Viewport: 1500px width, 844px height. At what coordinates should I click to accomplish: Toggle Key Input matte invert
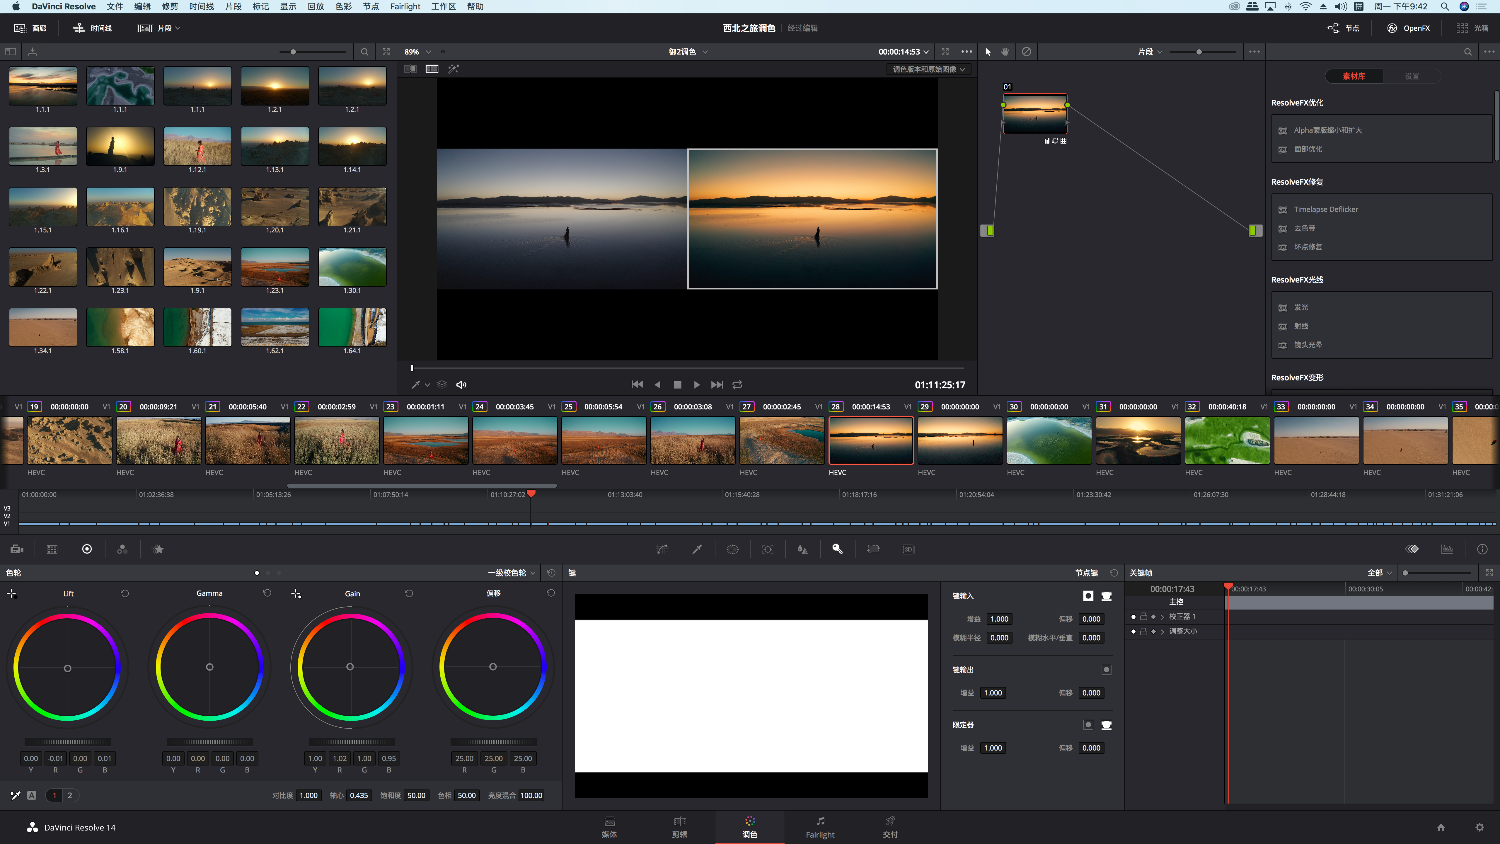point(1088,596)
